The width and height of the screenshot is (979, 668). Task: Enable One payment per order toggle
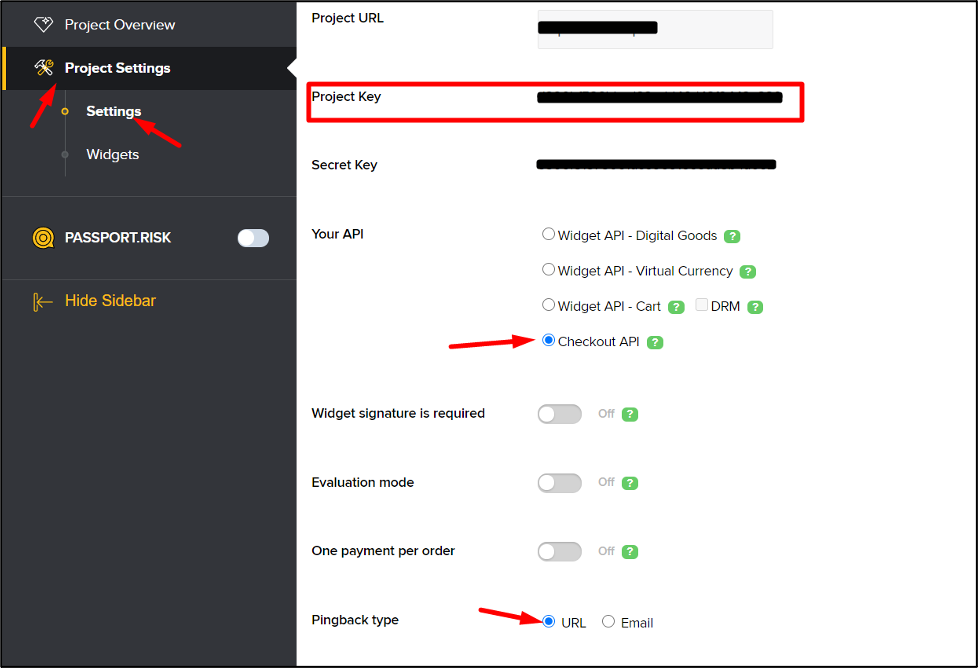(x=559, y=552)
